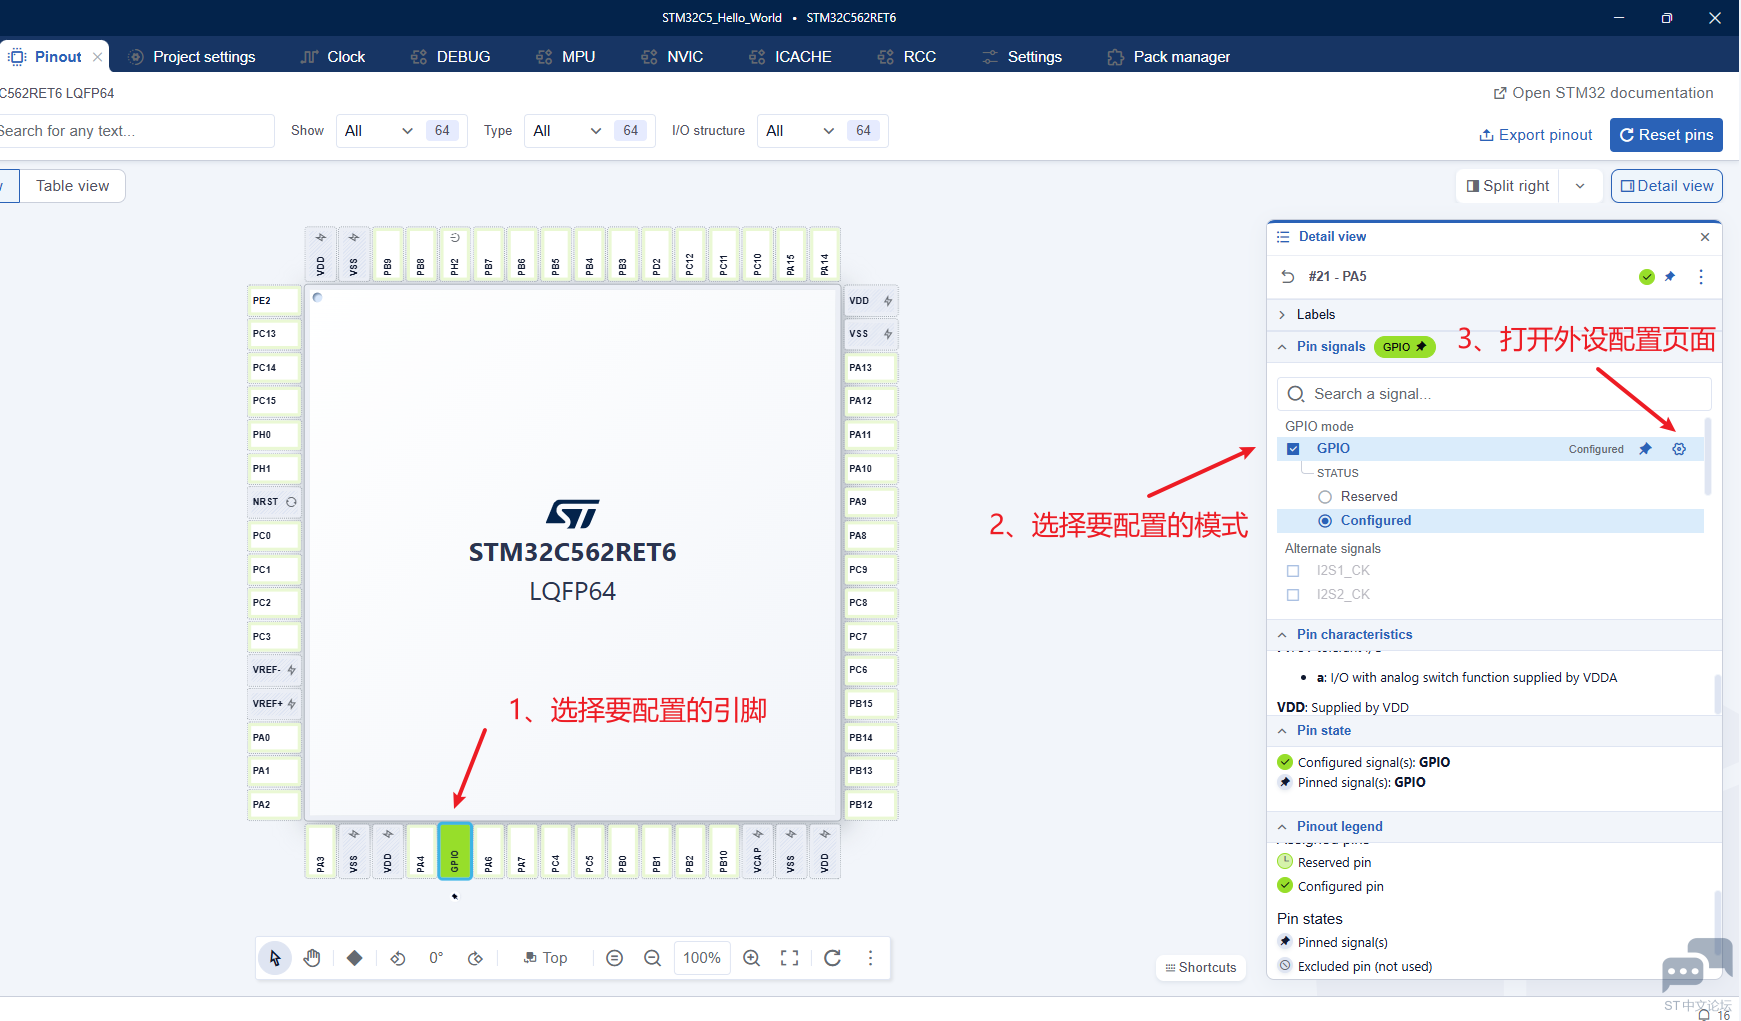
Task: Collapse the Pin characteristics section
Action: pos(1282,635)
